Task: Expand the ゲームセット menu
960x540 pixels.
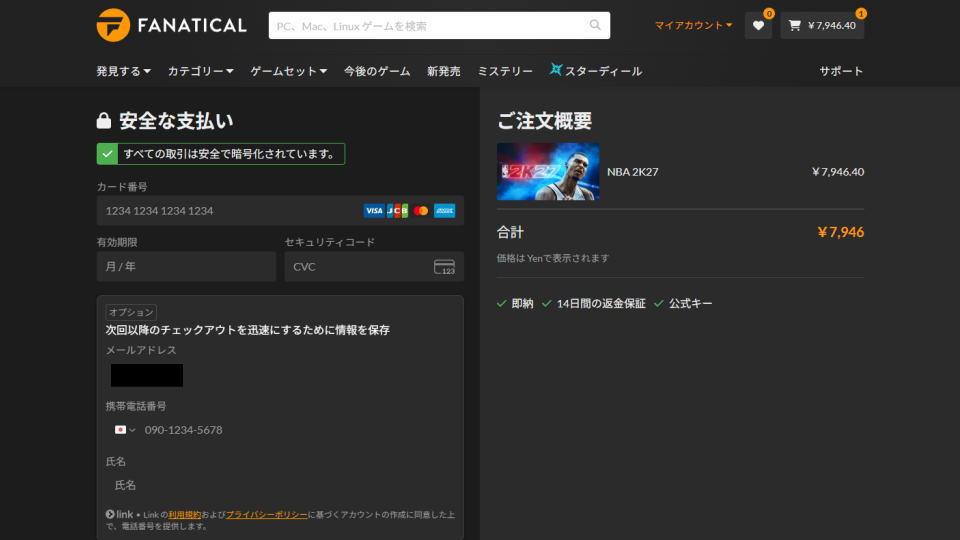Action: (288, 71)
